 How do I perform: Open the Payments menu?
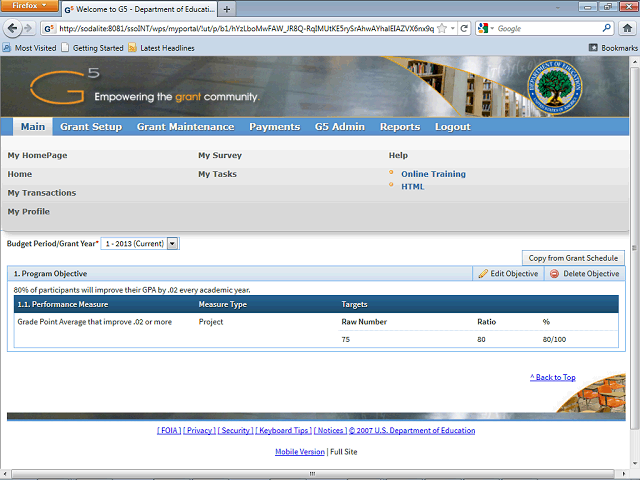pyautogui.click(x=274, y=127)
